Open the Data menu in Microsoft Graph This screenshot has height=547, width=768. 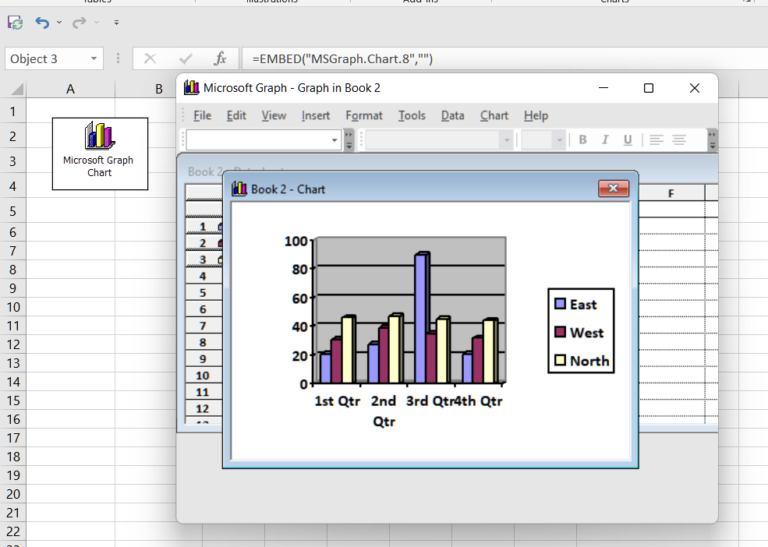pyautogui.click(x=453, y=116)
